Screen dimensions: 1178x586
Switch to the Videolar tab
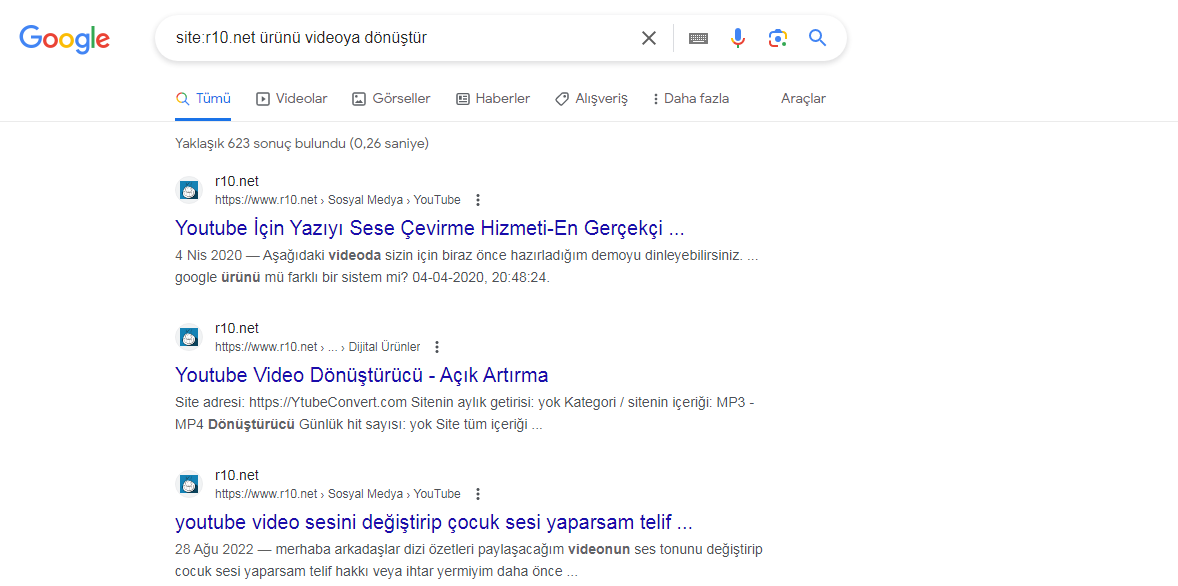291,98
